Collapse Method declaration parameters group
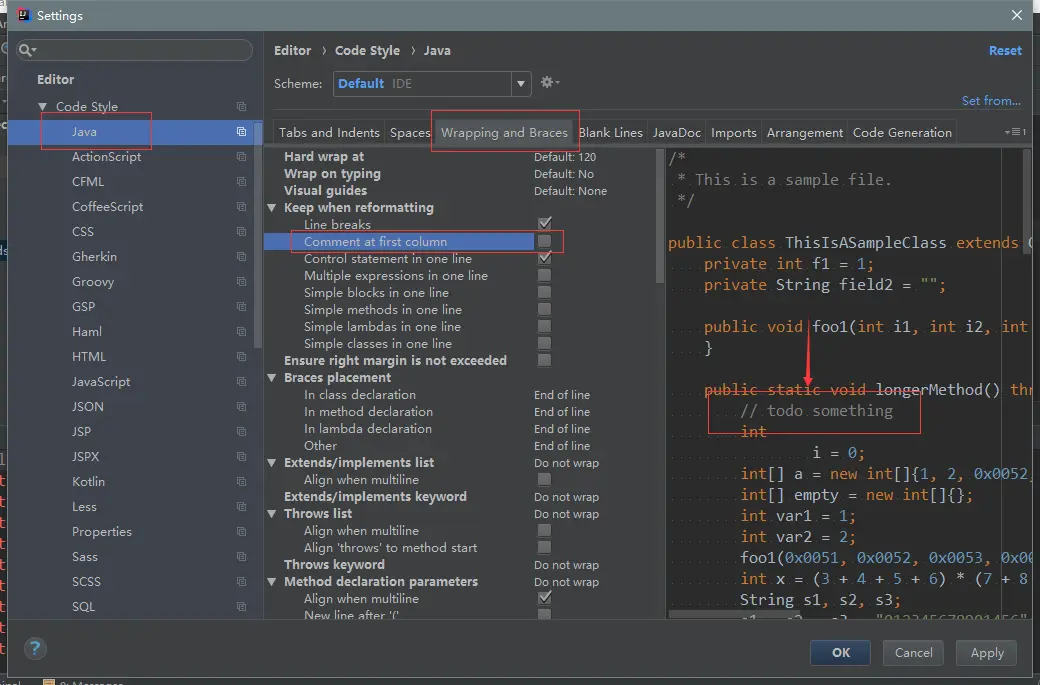Image resolution: width=1040 pixels, height=685 pixels. pyautogui.click(x=272, y=582)
